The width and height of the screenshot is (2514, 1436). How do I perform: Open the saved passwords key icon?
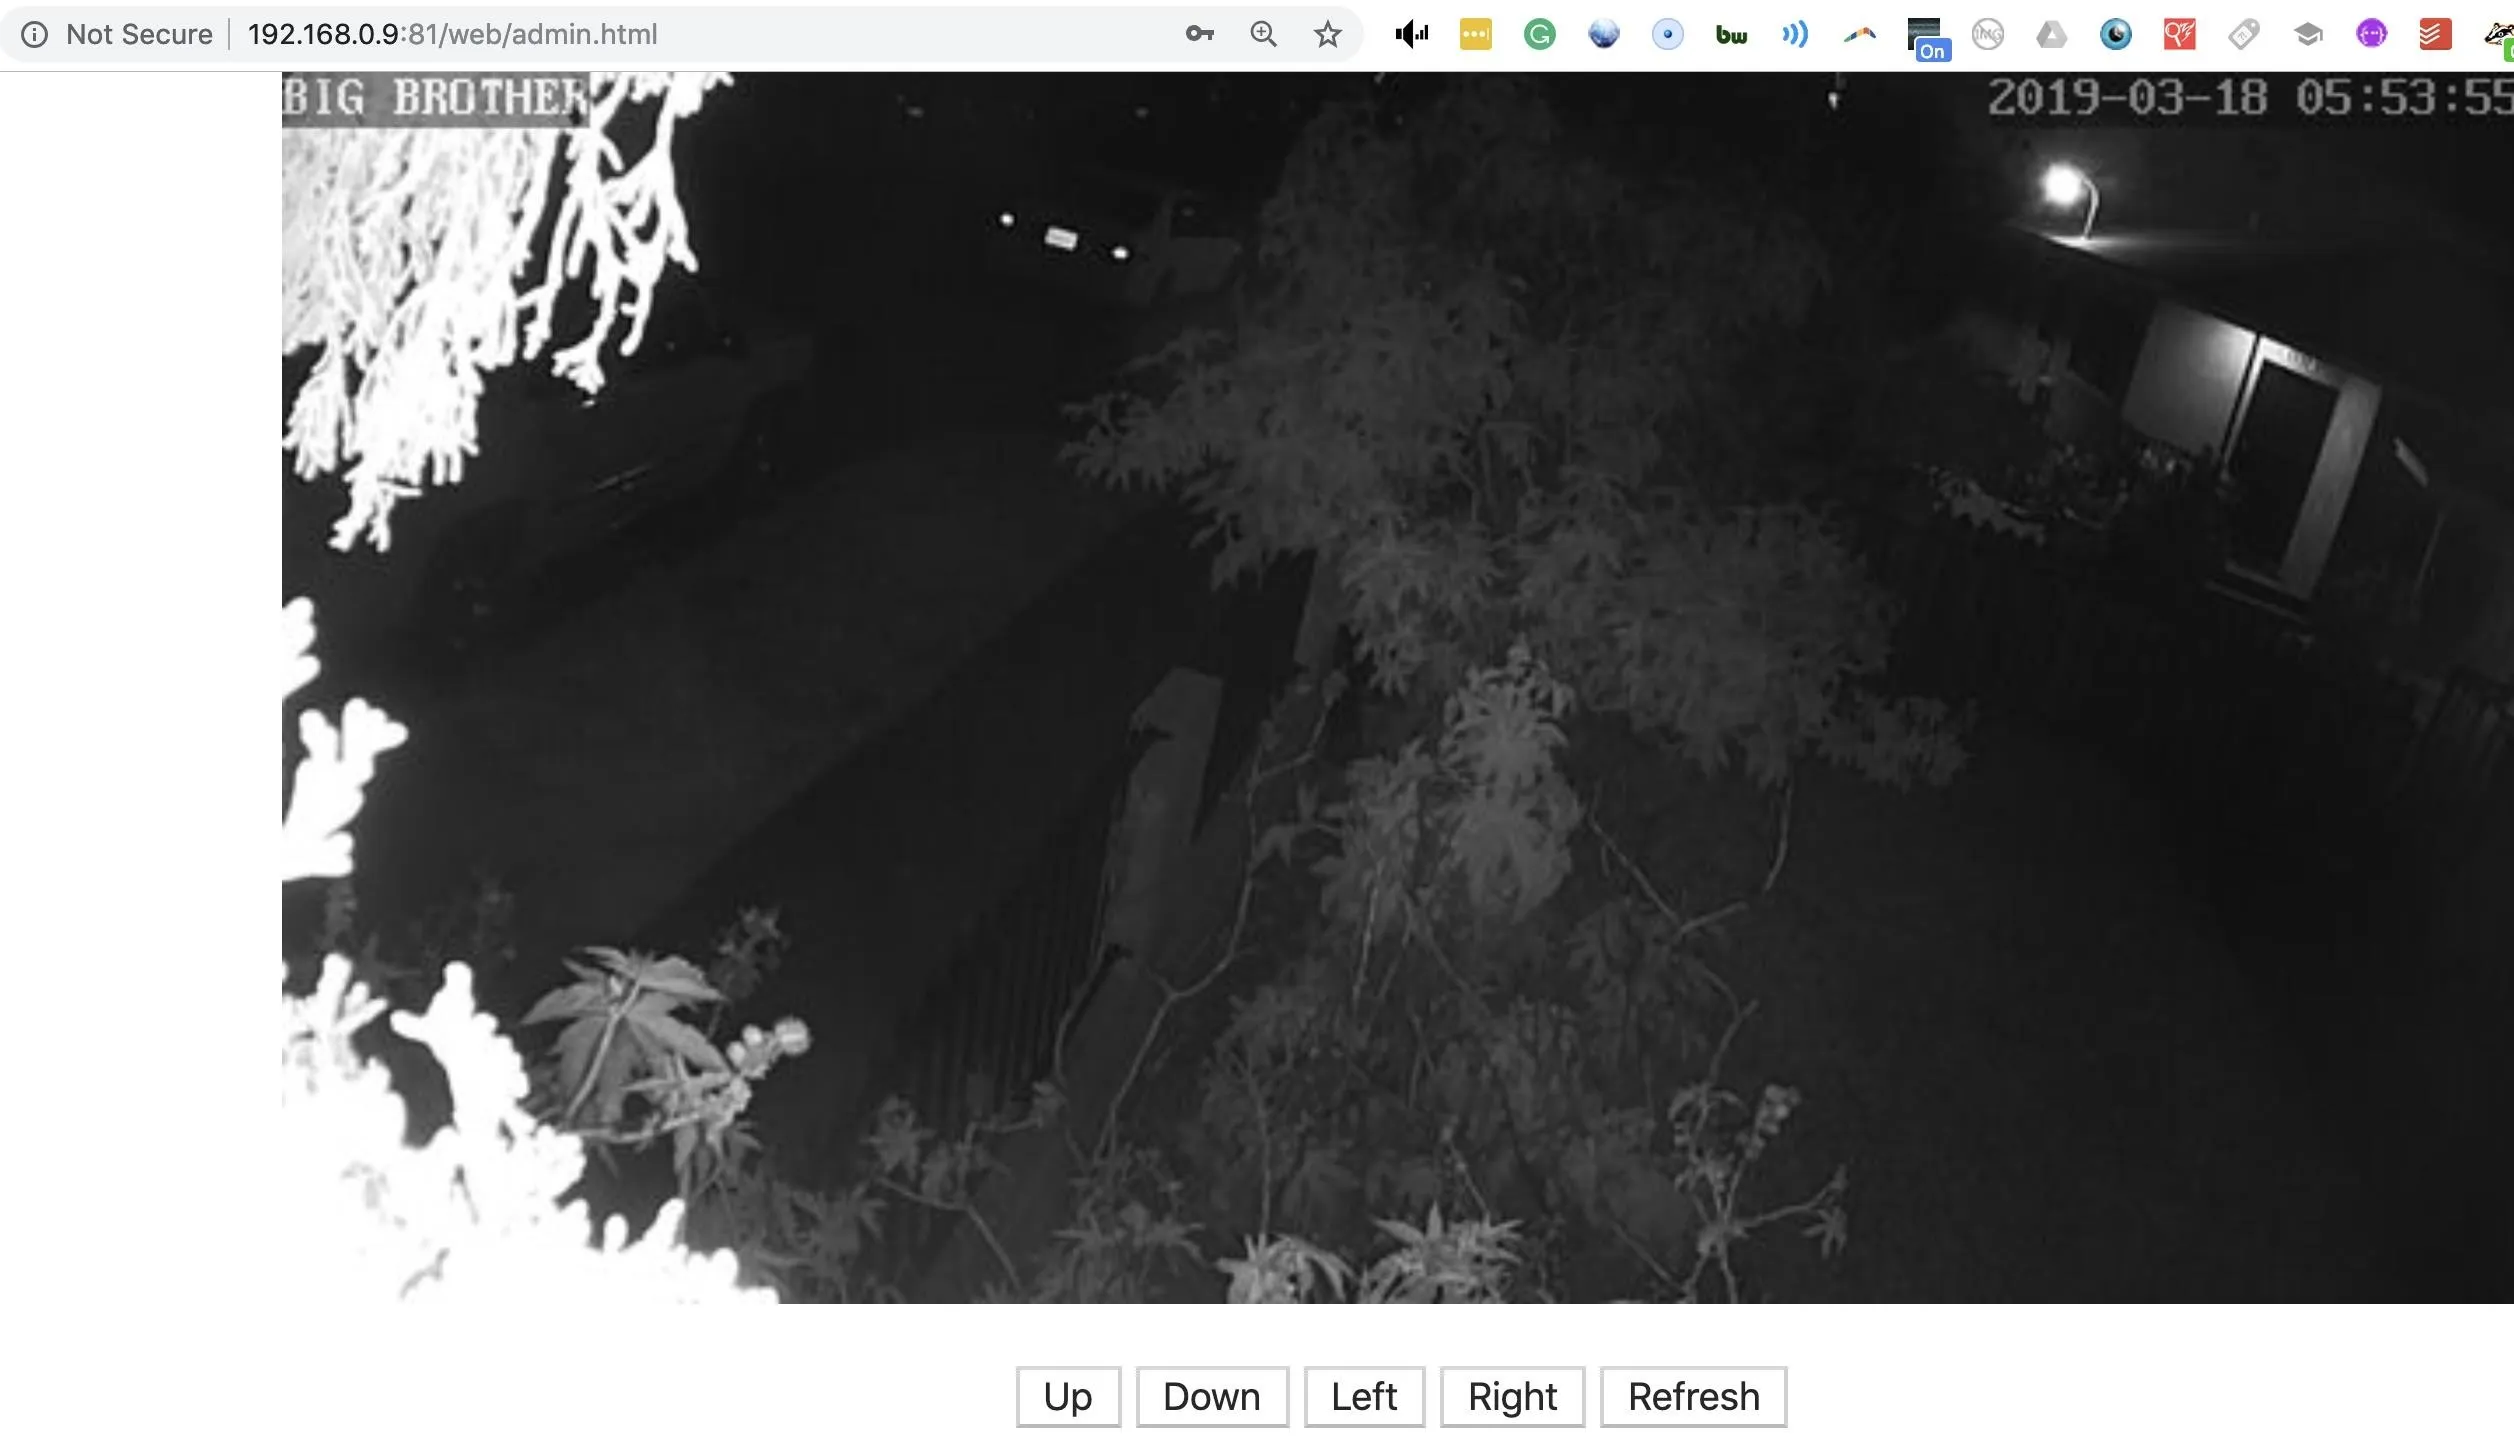(x=1199, y=34)
